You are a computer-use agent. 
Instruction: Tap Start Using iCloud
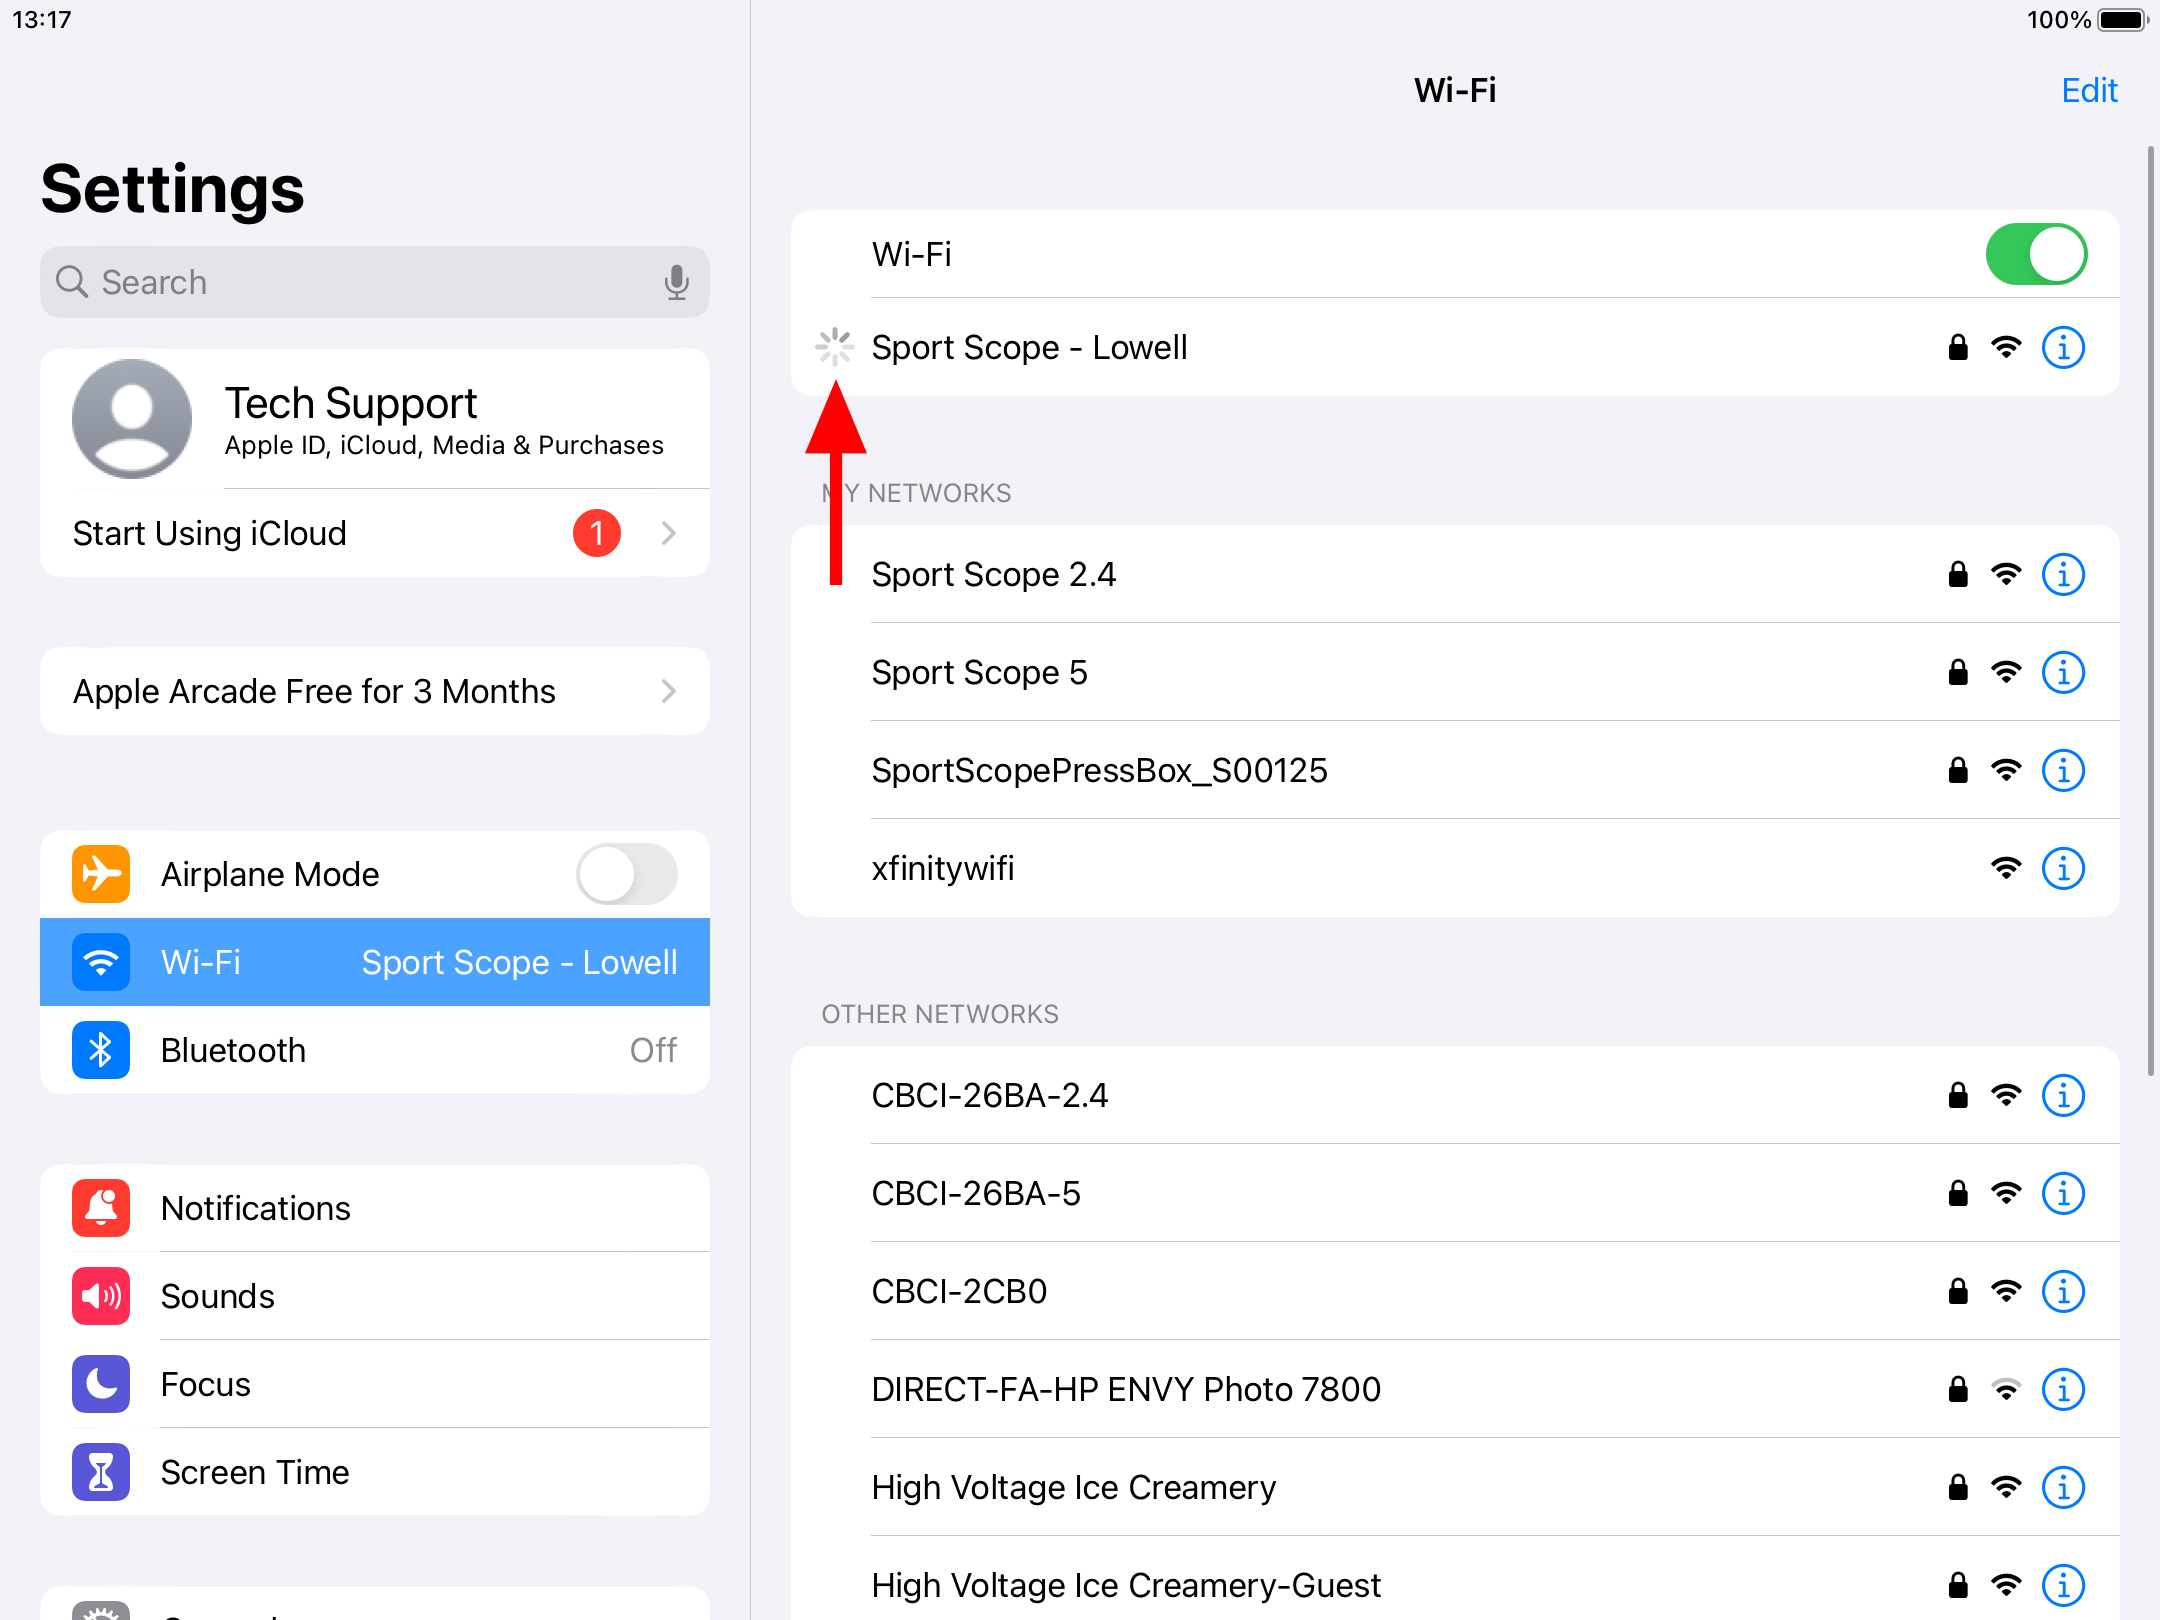click(375, 533)
